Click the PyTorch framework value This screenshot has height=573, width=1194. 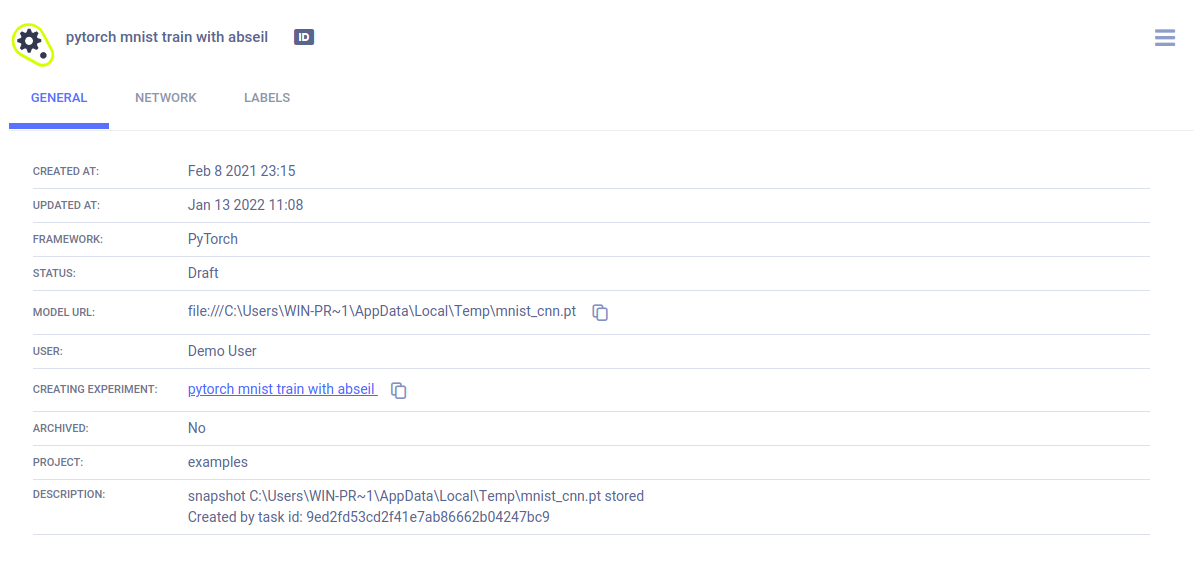(x=212, y=239)
